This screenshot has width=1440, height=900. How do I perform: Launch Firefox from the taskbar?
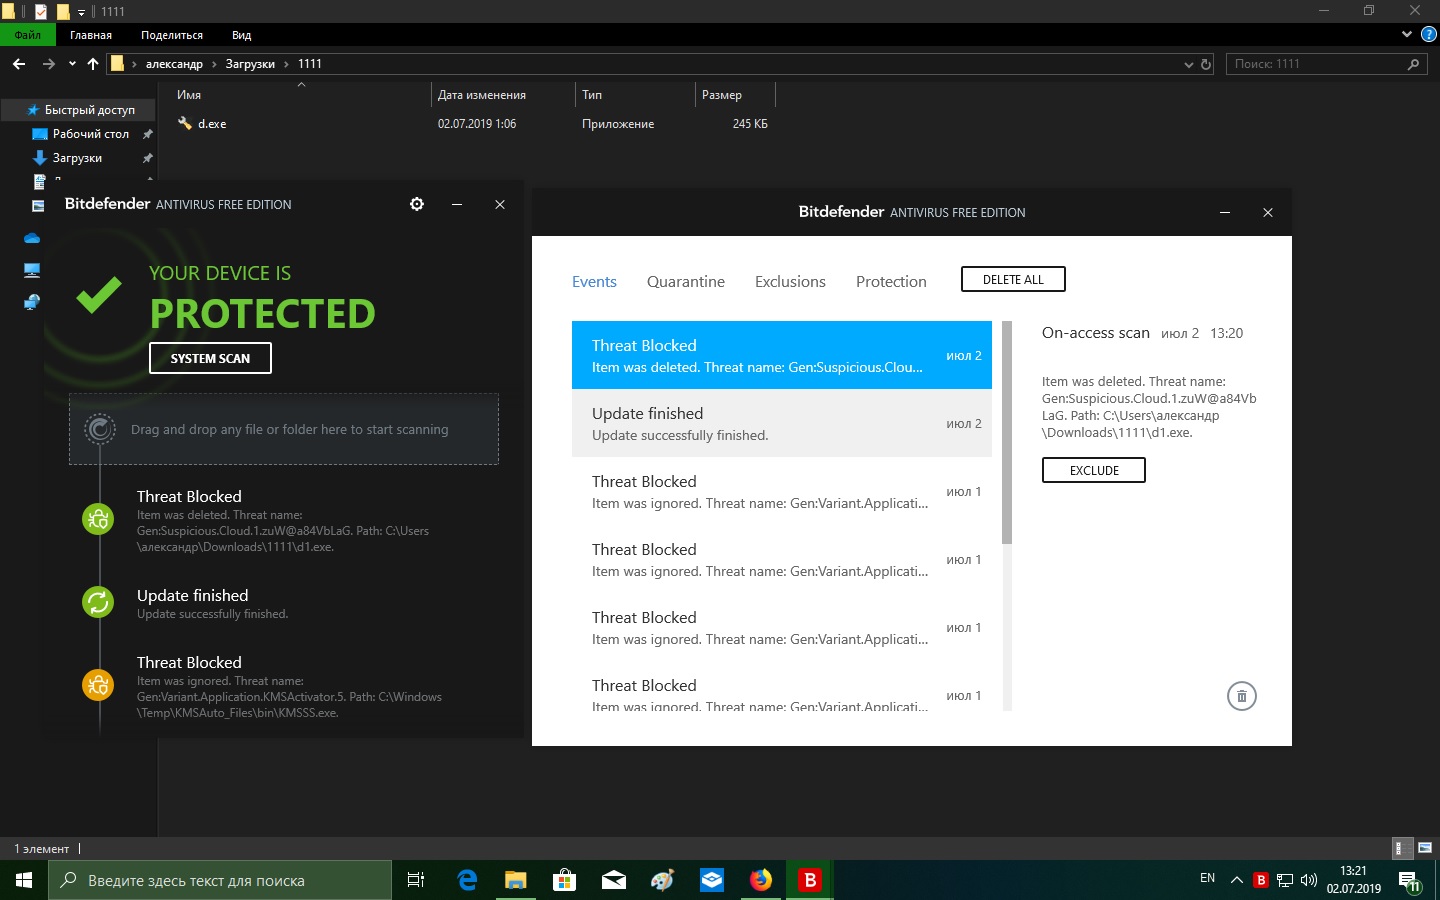coord(761,880)
